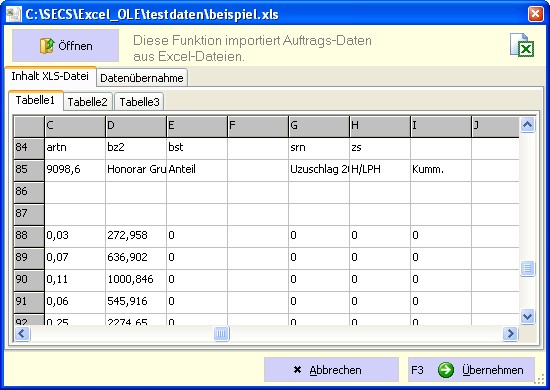
Task: Click the cell starting with 'Uzuschlag'
Action: coord(319,170)
